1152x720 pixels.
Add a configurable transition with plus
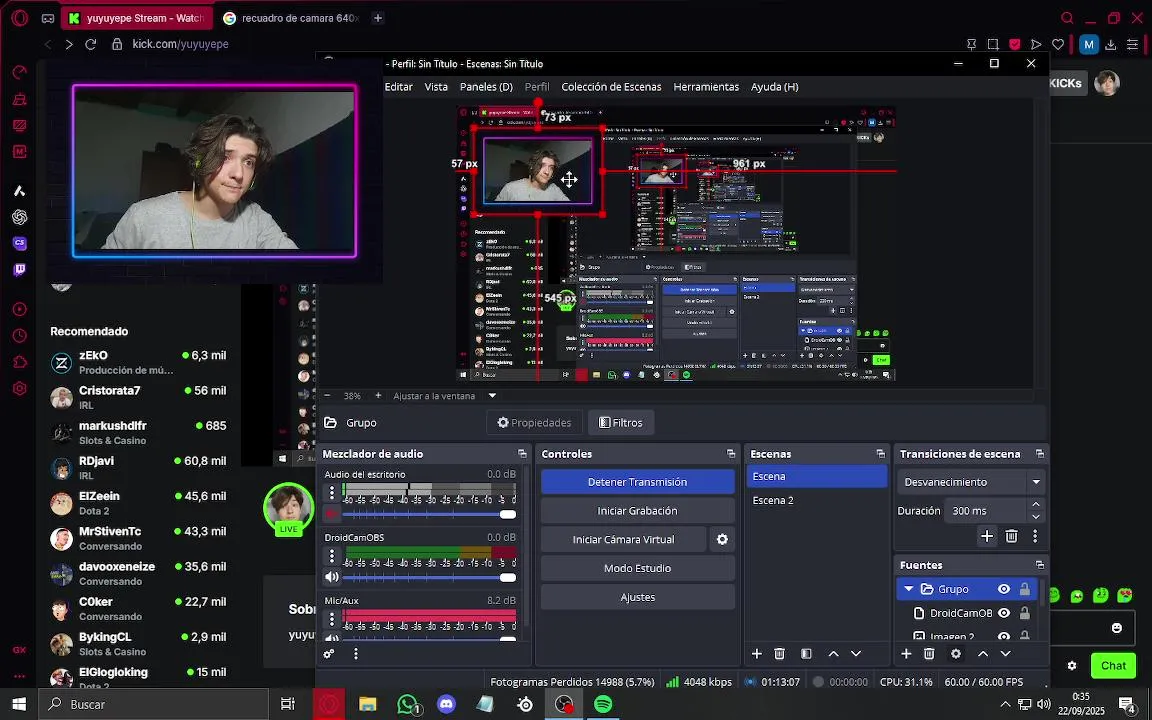(987, 536)
